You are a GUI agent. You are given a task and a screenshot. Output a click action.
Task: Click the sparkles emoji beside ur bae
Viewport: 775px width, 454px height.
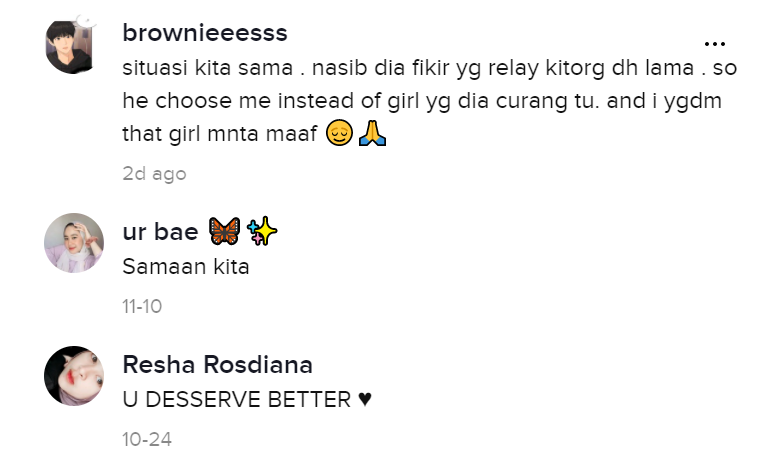260,232
